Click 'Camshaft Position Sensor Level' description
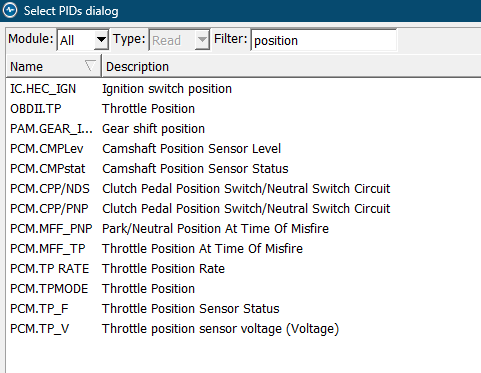 tap(192, 149)
